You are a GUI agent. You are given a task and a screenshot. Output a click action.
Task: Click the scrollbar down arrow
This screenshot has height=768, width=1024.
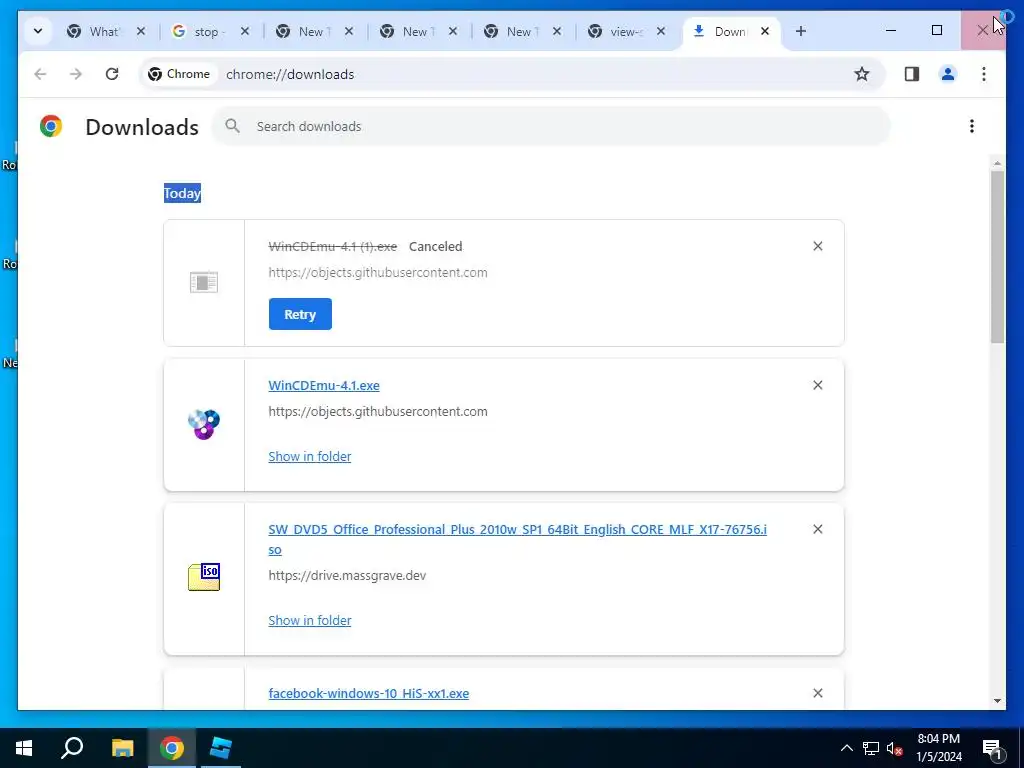997,701
